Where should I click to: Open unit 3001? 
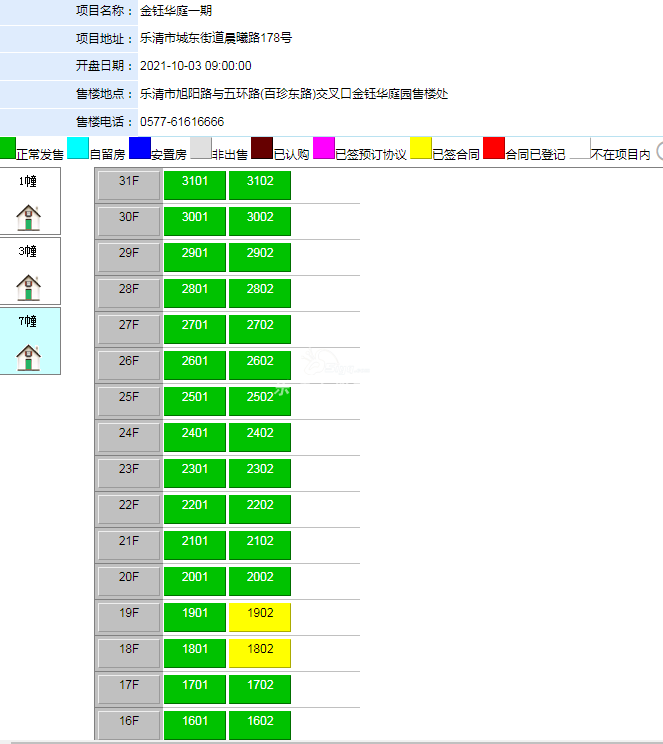coord(195,221)
